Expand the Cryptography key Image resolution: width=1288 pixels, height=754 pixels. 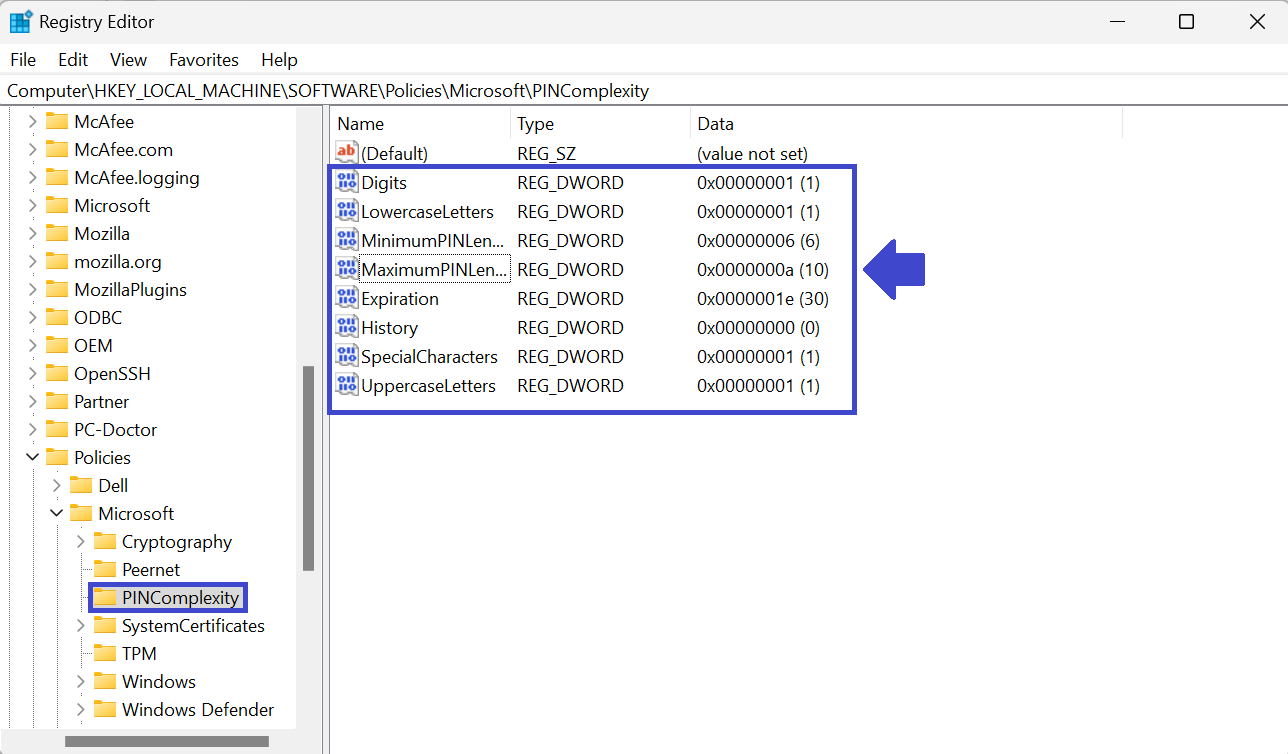(x=81, y=542)
